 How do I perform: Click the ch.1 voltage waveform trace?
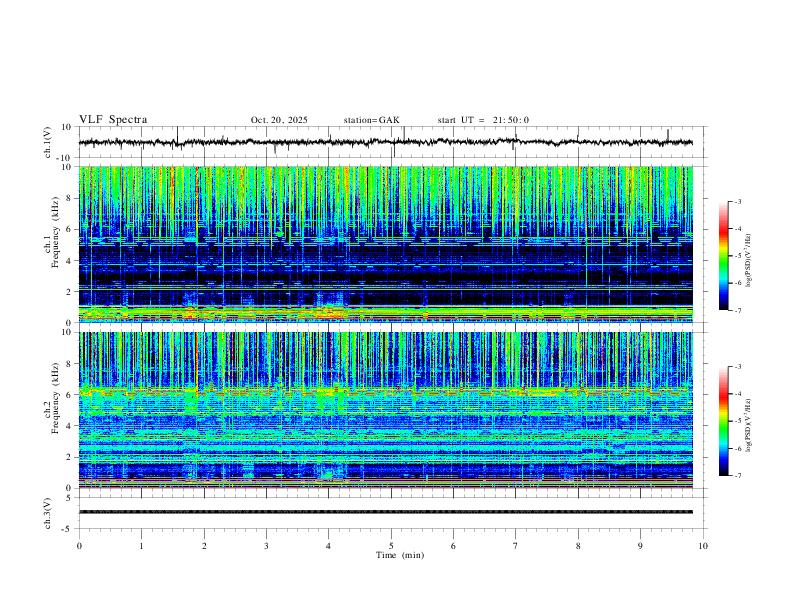coord(385,142)
